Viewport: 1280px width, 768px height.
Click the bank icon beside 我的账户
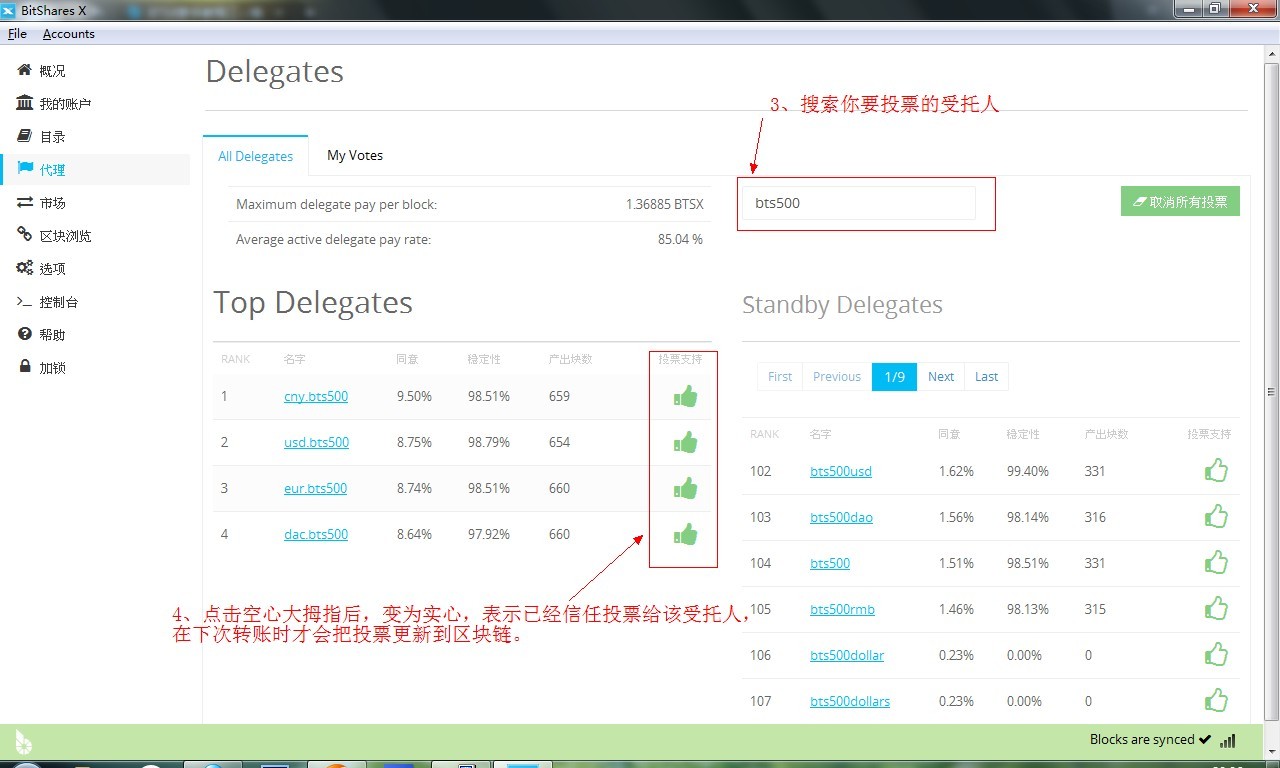tap(24, 103)
